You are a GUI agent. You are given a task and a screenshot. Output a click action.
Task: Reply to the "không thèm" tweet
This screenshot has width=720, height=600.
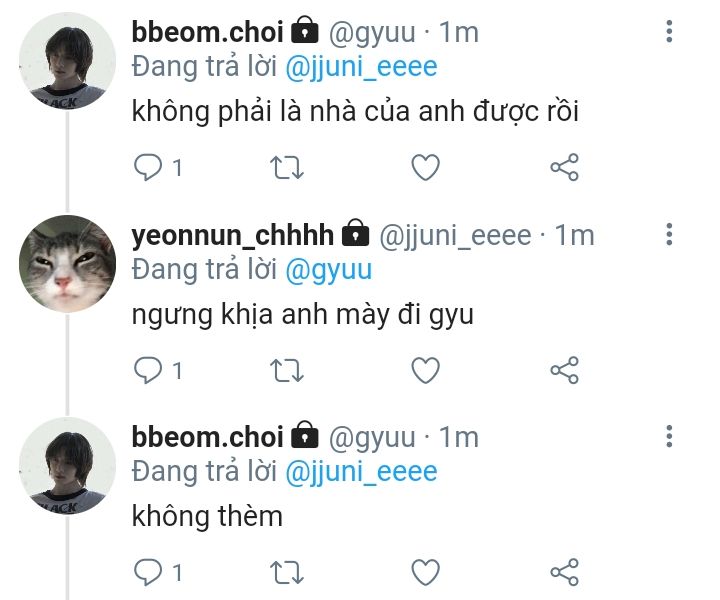point(148,572)
